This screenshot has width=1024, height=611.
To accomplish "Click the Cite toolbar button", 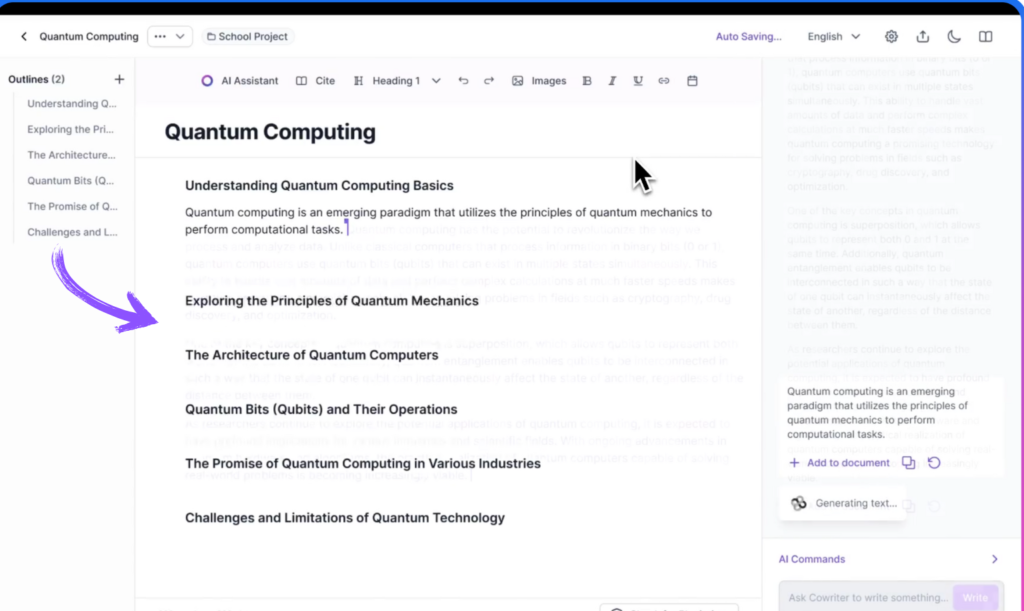I will [315, 81].
